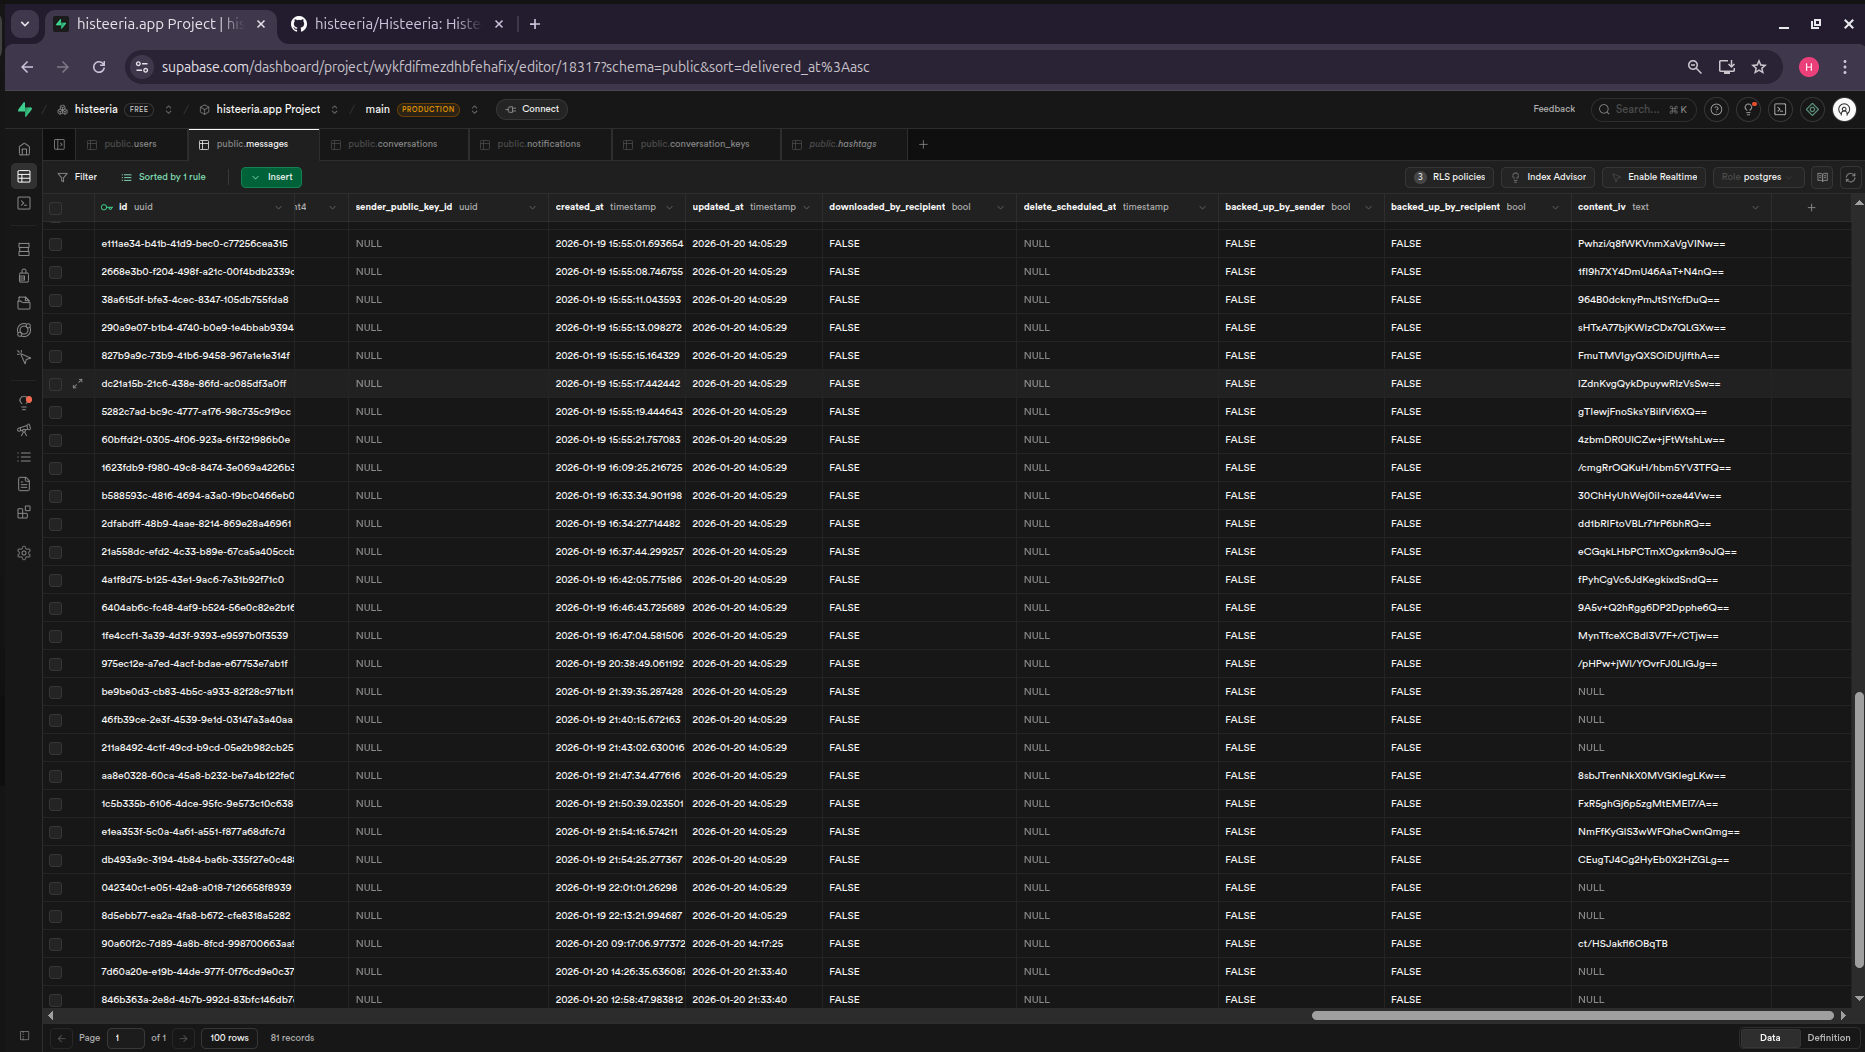This screenshot has width=1865, height=1052.
Task: Open the Table Editor sidebar icon
Action: pos(24,177)
